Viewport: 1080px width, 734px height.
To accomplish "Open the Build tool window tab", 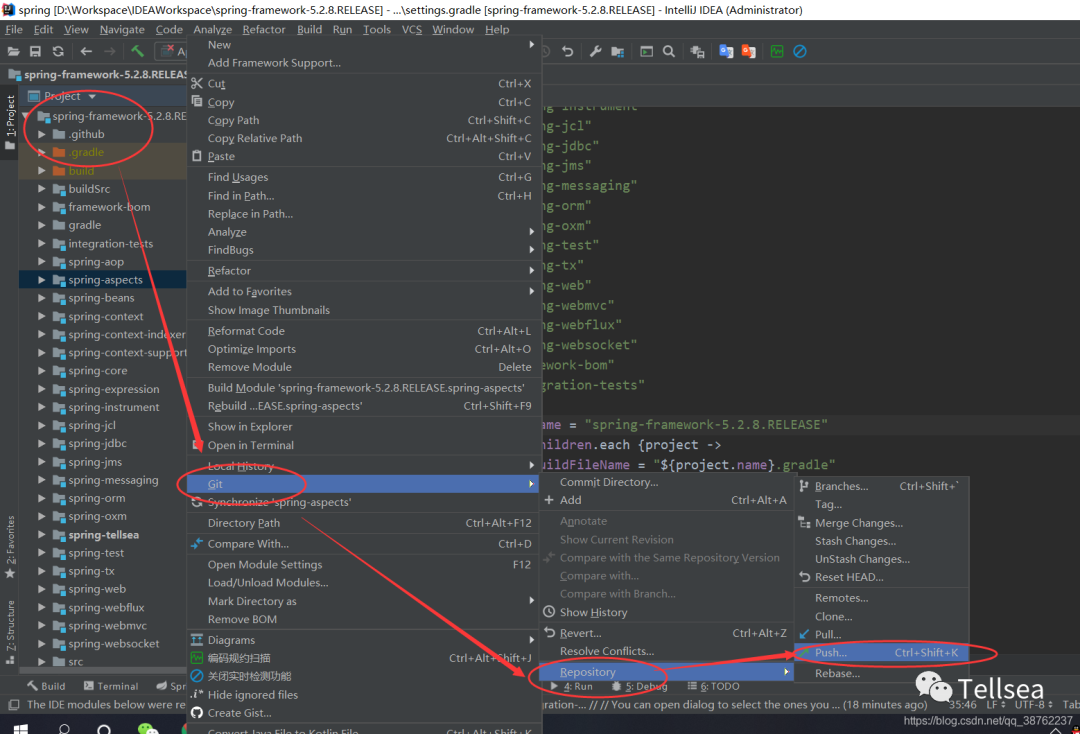I will click(46, 686).
